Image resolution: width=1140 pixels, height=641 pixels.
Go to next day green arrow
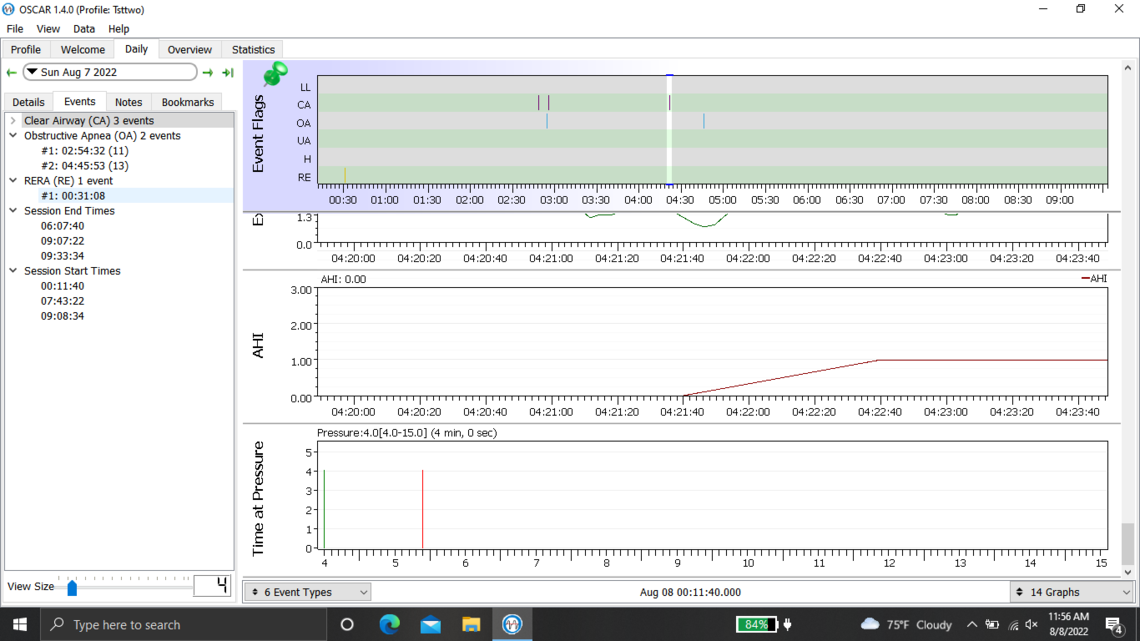coord(208,73)
